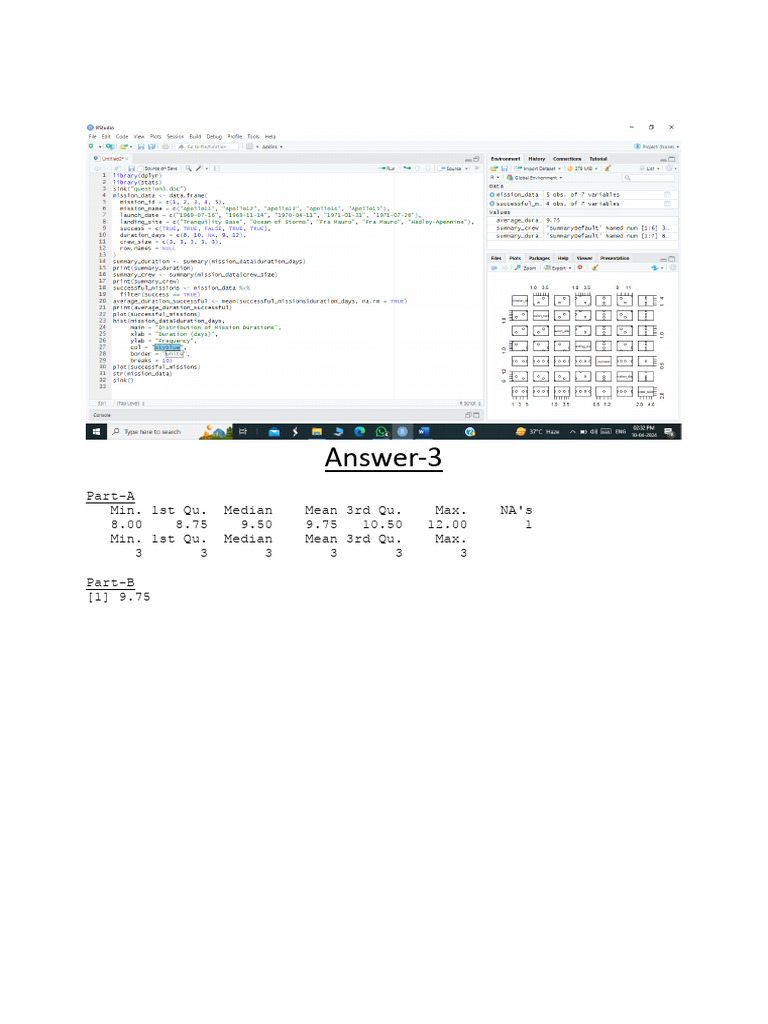Click the broom icon to clear environment
The height and width of the screenshot is (1024, 768).
point(607,168)
